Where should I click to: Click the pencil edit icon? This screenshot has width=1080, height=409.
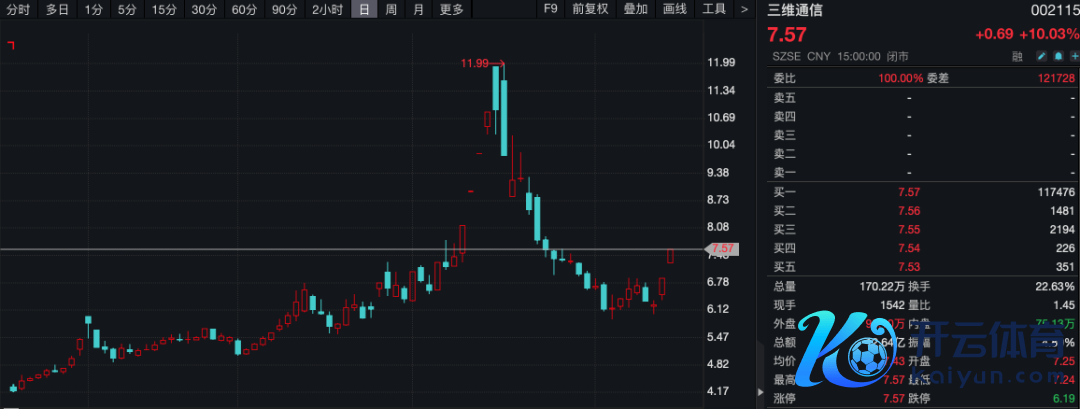tap(1041, 57)
